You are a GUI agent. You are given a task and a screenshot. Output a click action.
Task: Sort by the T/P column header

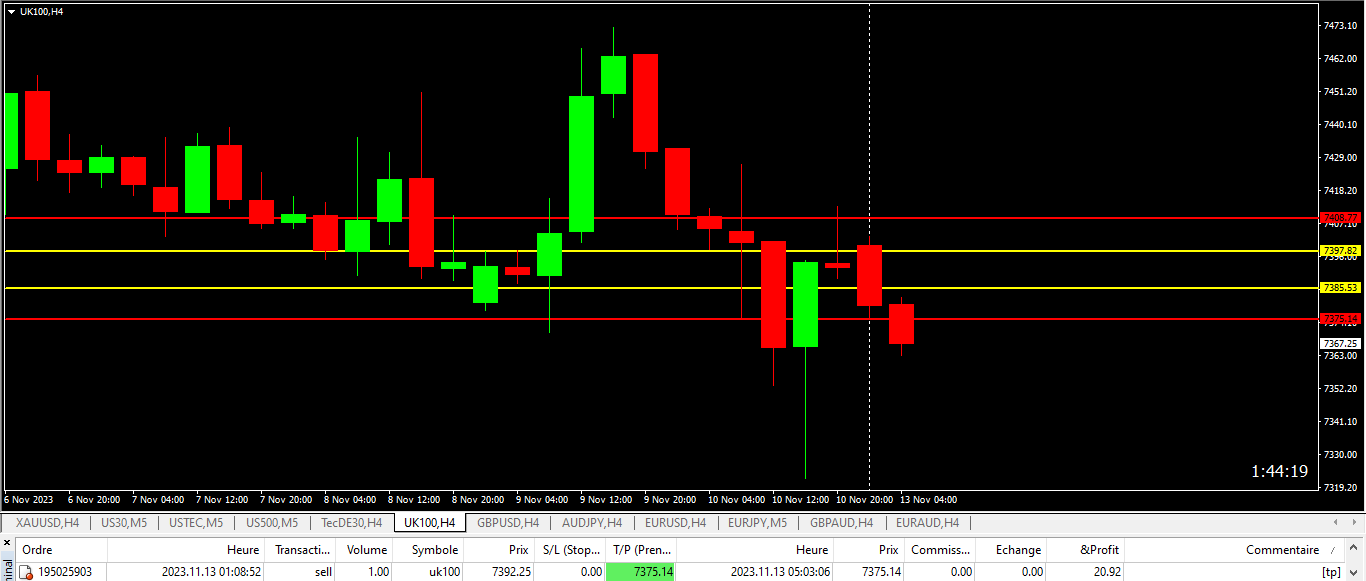[641, 549]
